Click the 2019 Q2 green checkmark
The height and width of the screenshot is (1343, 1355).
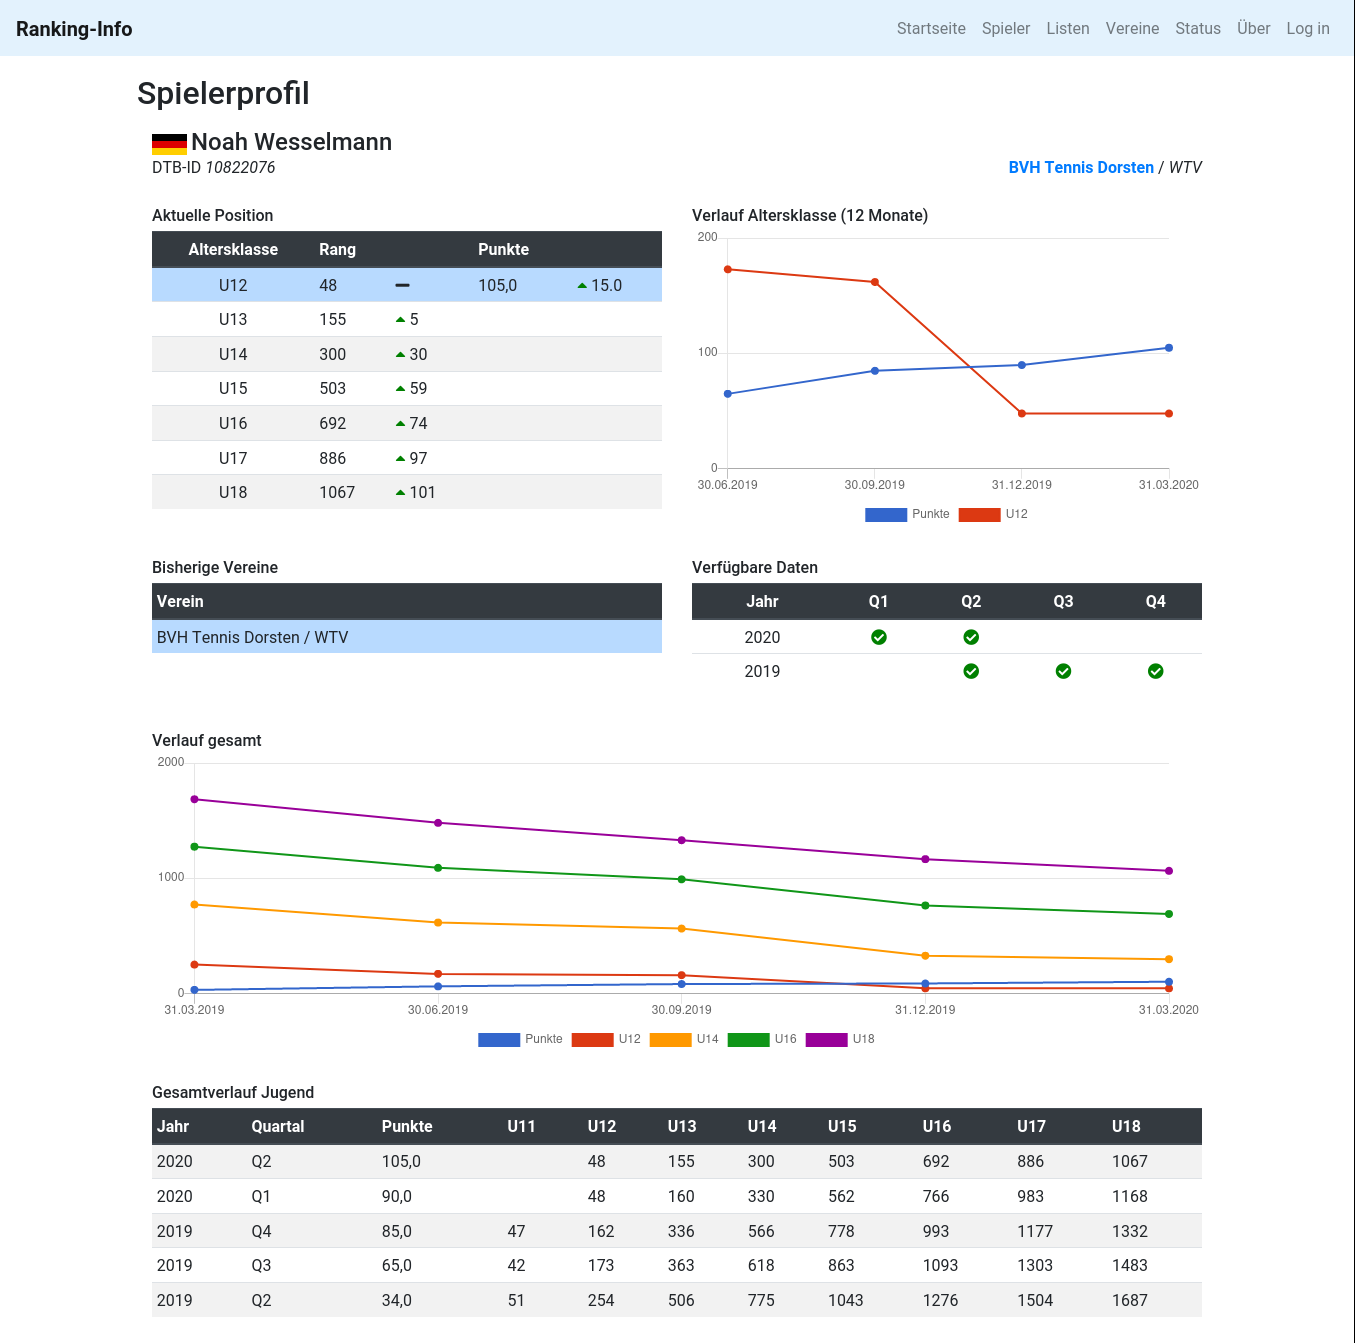pos(971,671)
